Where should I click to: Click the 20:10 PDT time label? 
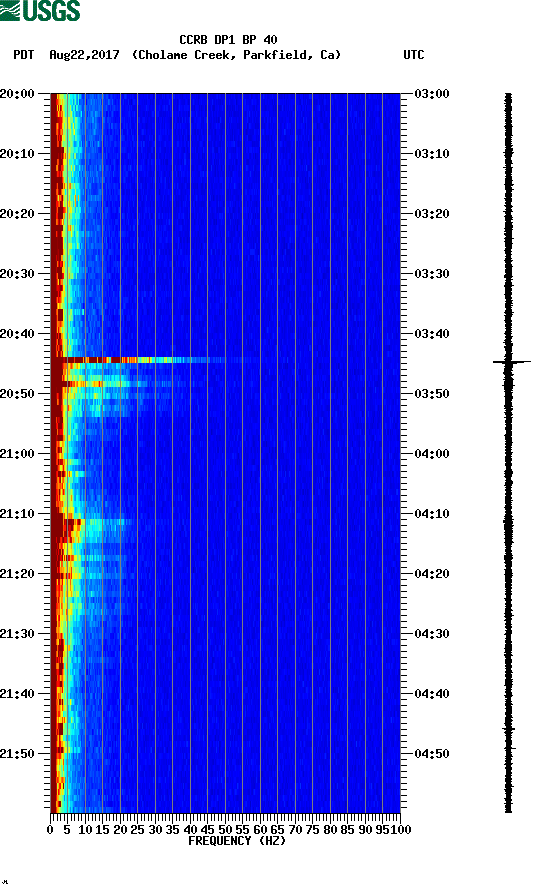click(17, 154)
